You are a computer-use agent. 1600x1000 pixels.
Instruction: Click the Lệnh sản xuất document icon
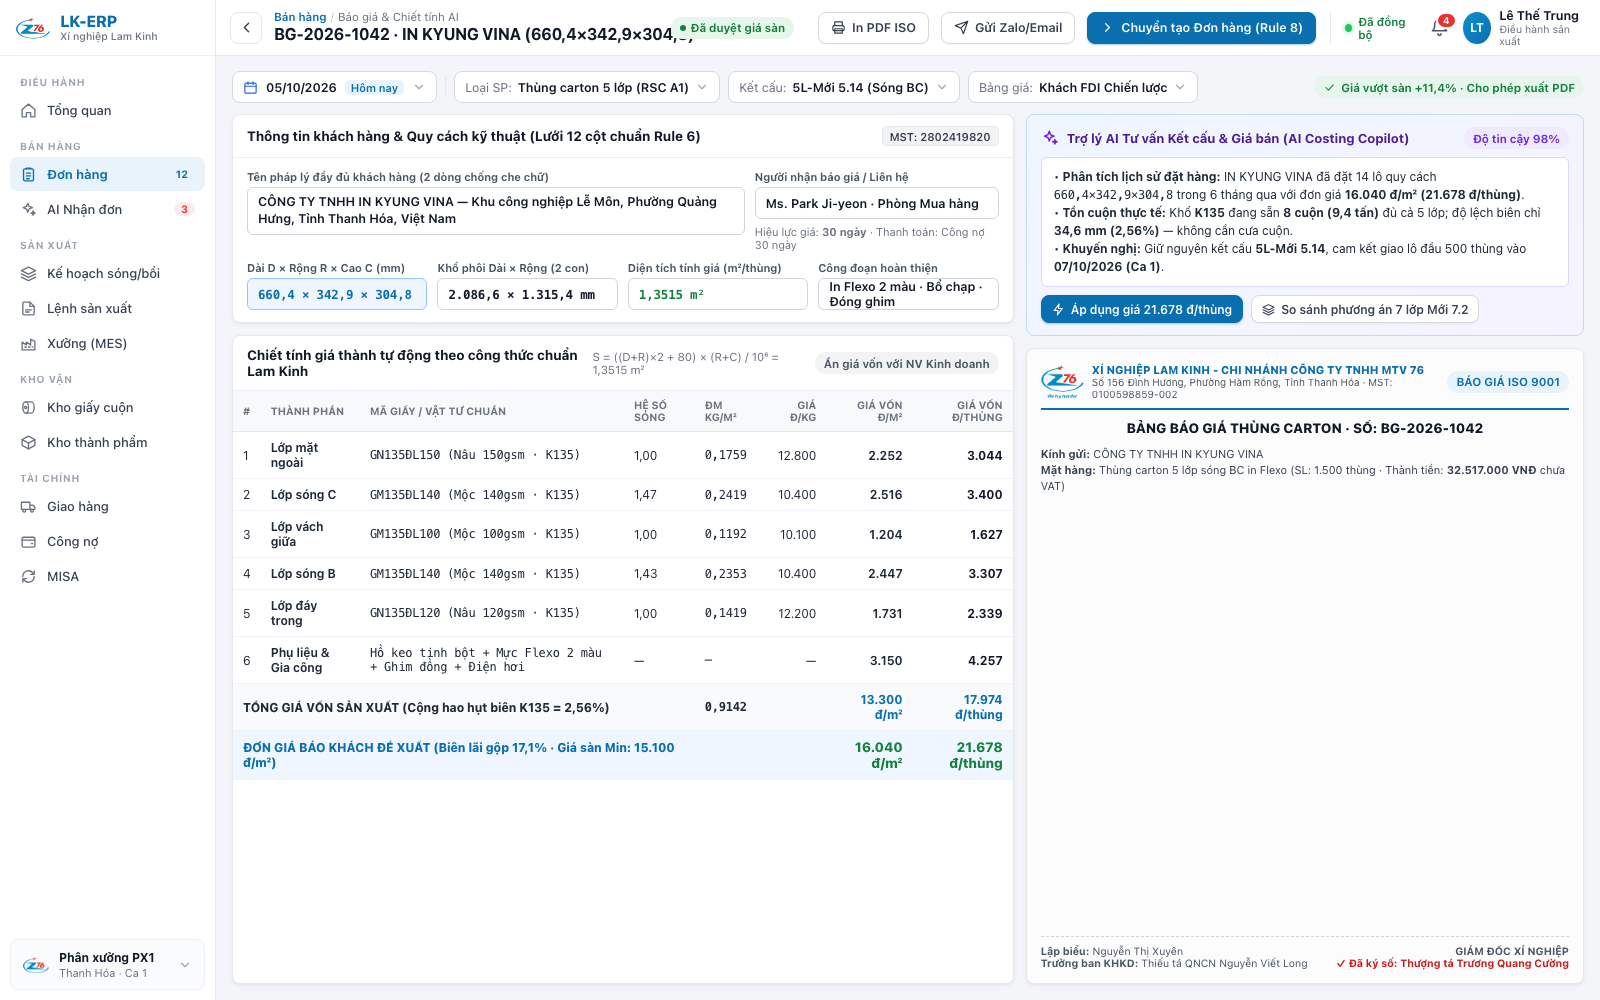tap(29, 309)
